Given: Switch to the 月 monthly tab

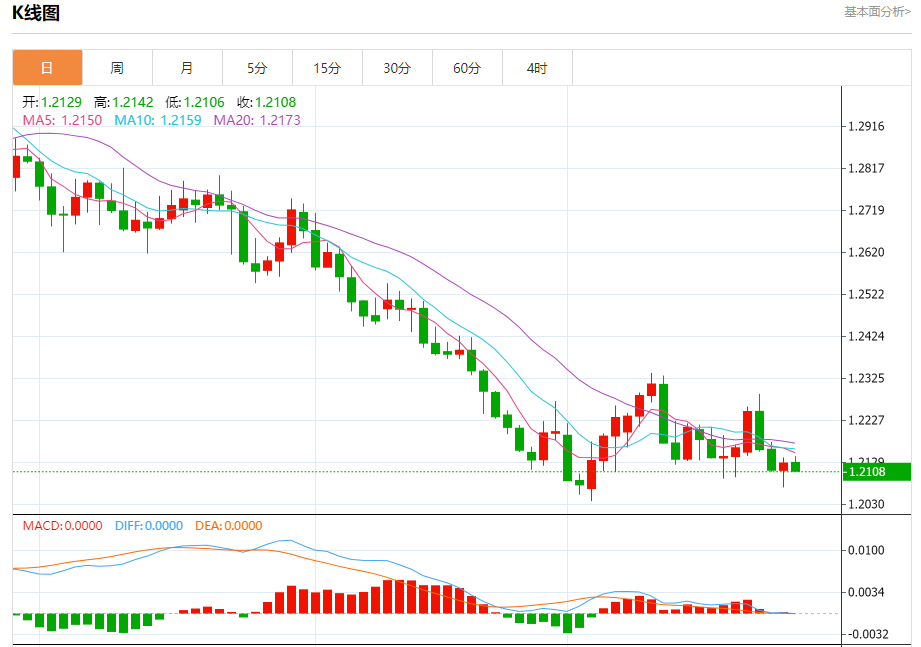Looking at the screenshot, I should [187, 68].
